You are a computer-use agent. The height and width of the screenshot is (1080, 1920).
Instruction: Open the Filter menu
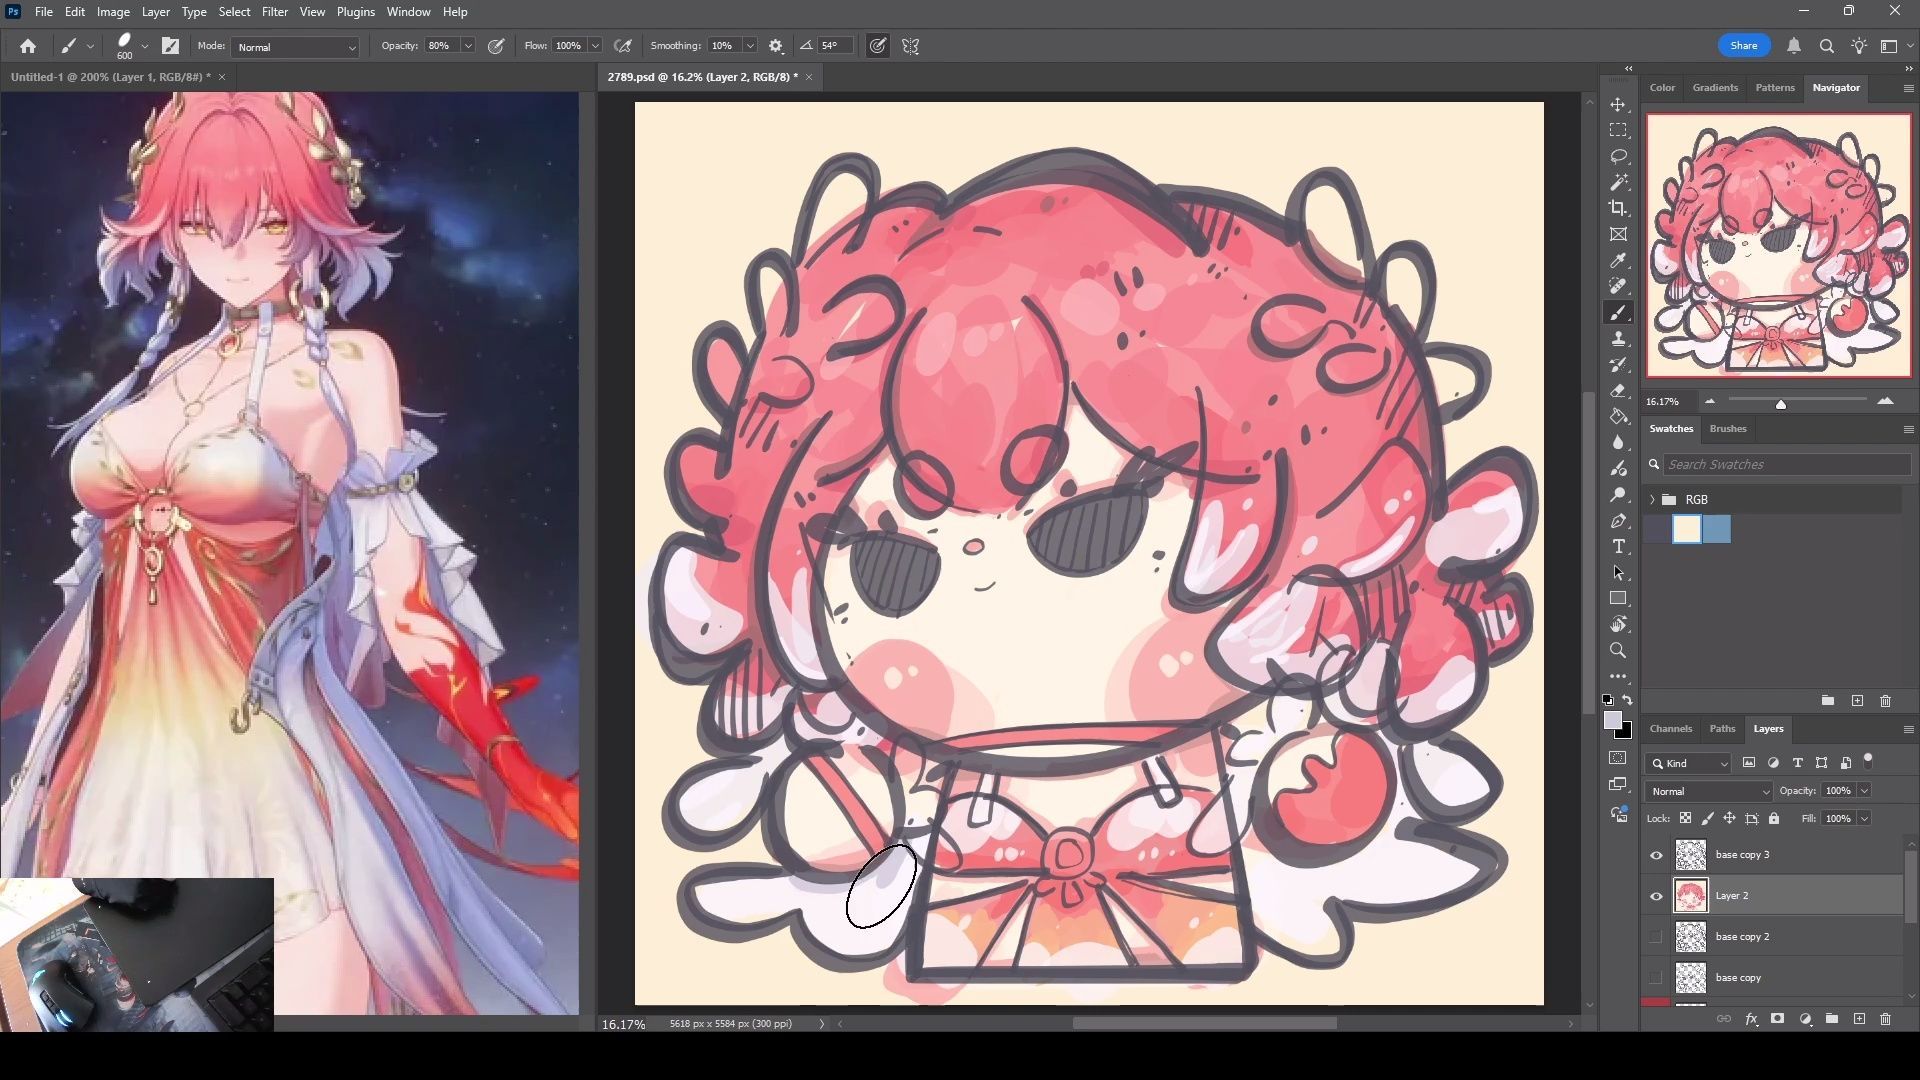pyautogui.click(x=274, y=12)
